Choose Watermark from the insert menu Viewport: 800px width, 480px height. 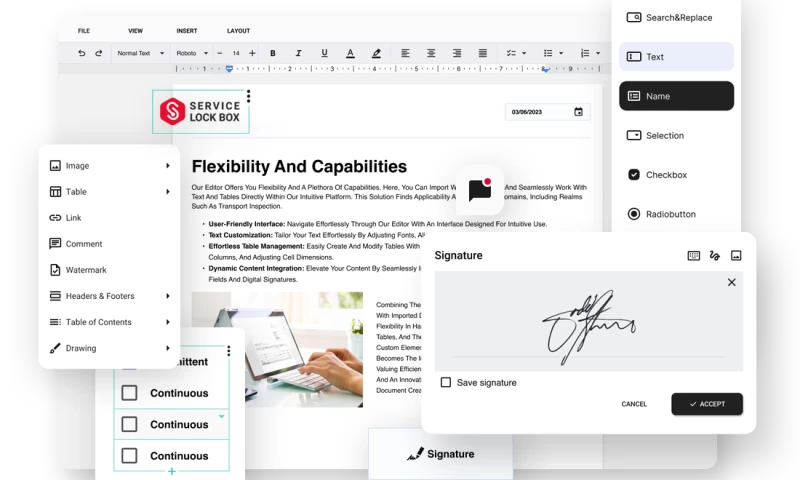coord(86,270)
